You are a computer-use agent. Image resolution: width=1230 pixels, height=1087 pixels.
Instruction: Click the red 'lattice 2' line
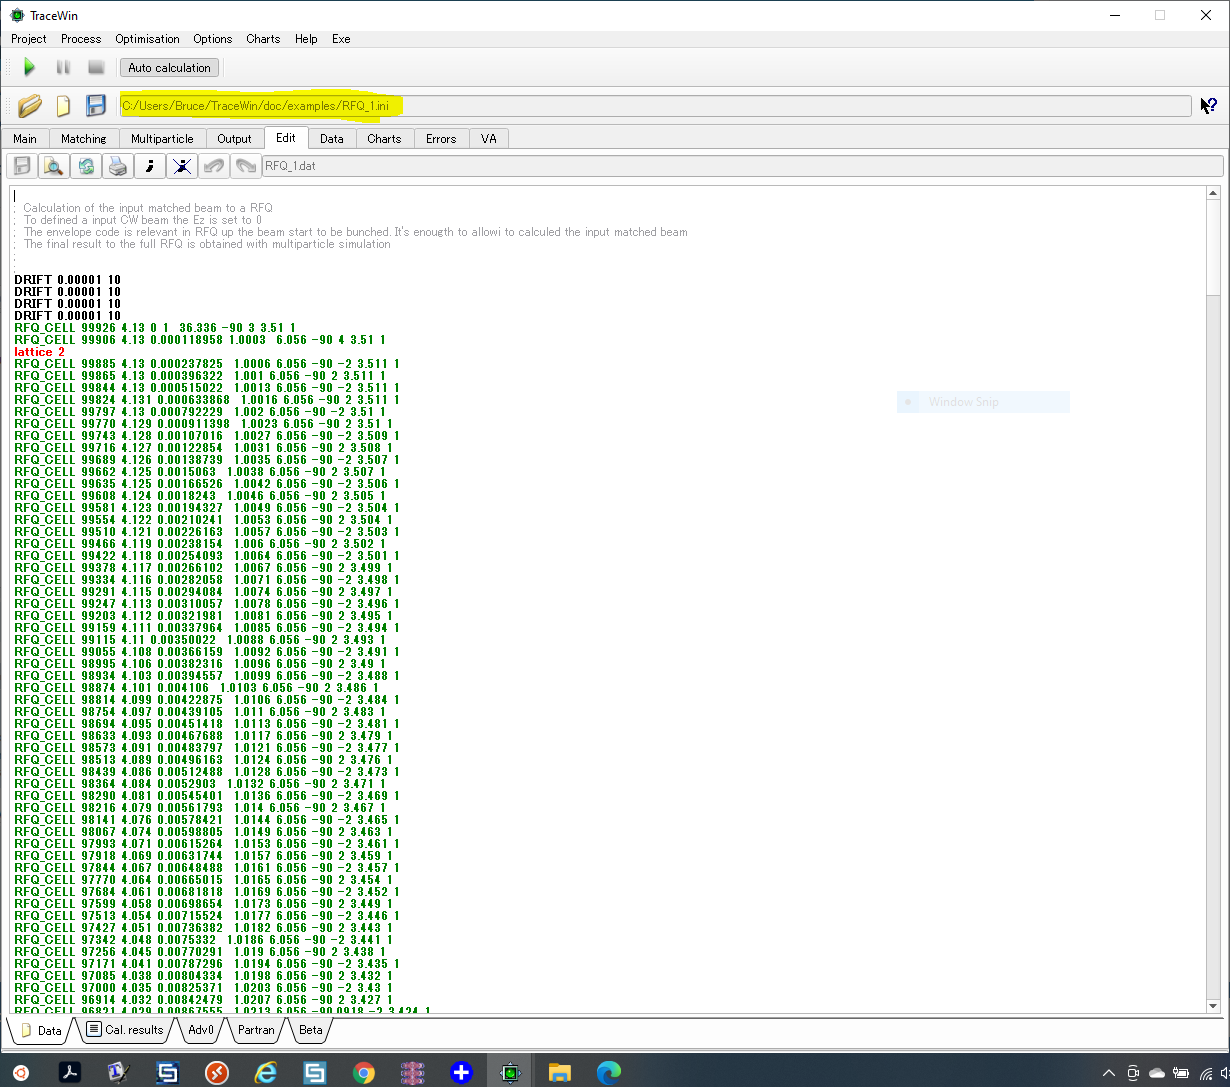coord(39,352)
